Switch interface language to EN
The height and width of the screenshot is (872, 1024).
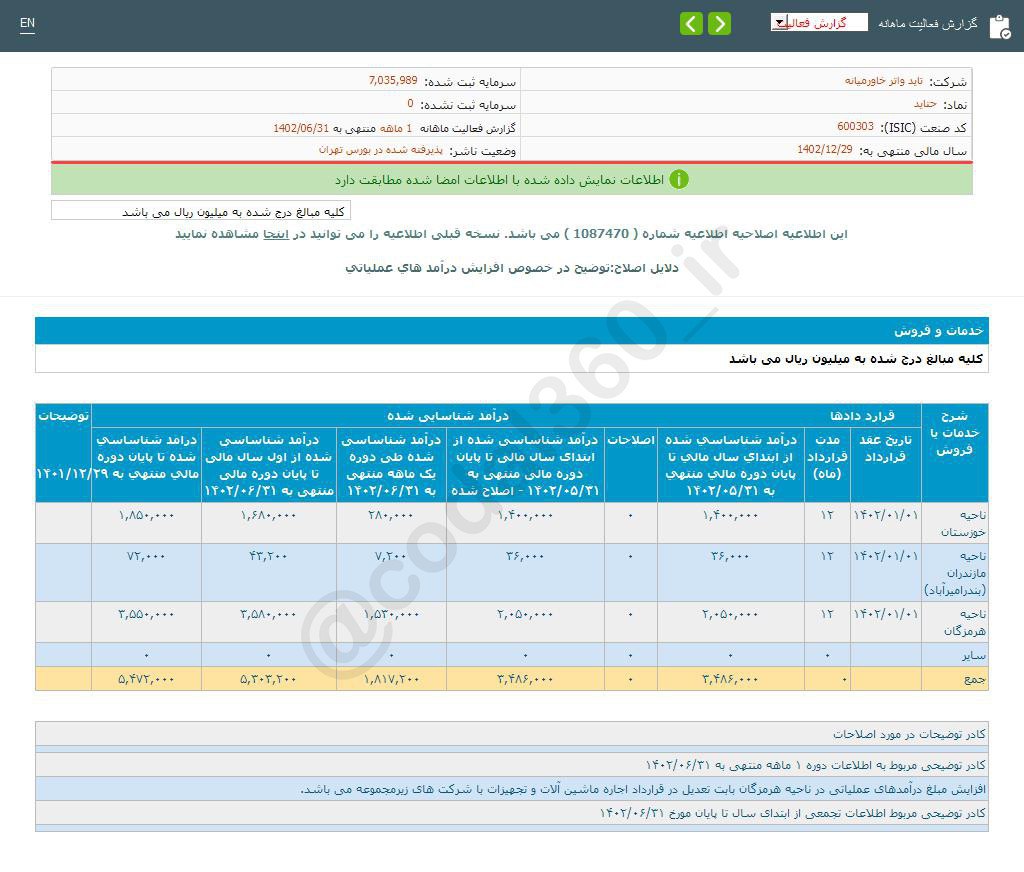[27, 23]
